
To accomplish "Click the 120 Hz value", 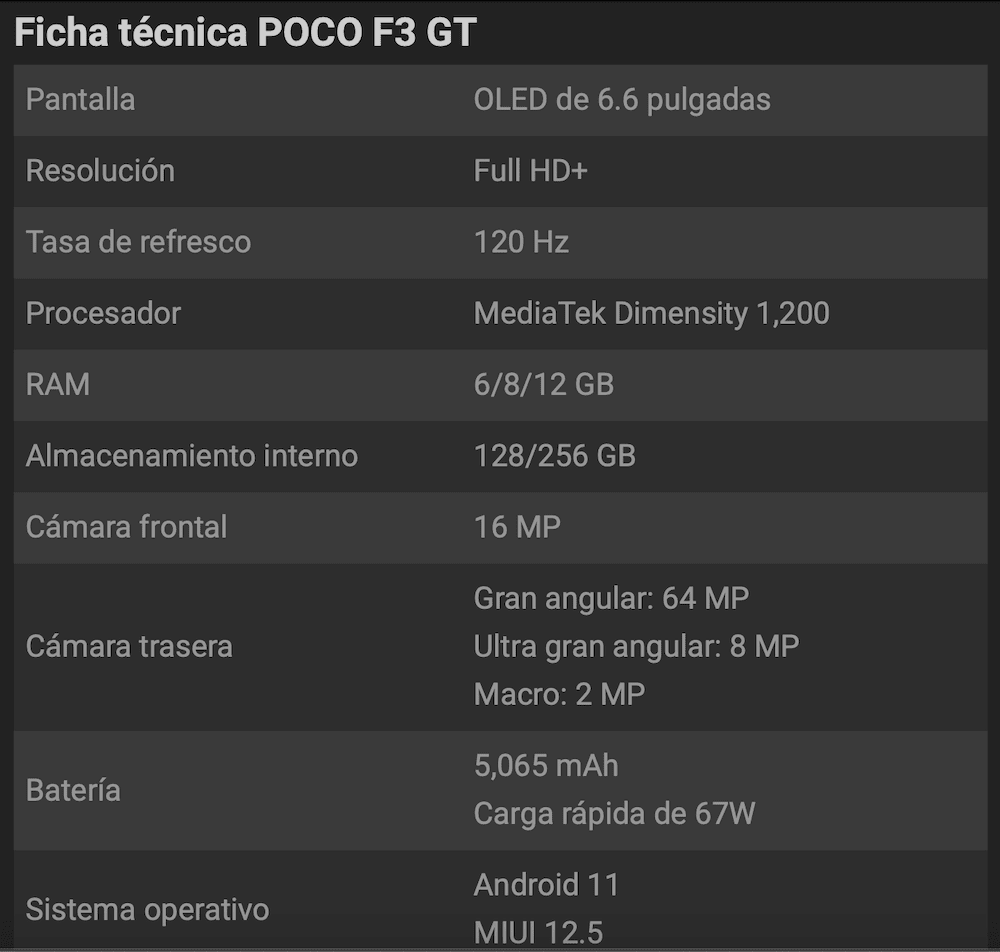I will point(521,242).
